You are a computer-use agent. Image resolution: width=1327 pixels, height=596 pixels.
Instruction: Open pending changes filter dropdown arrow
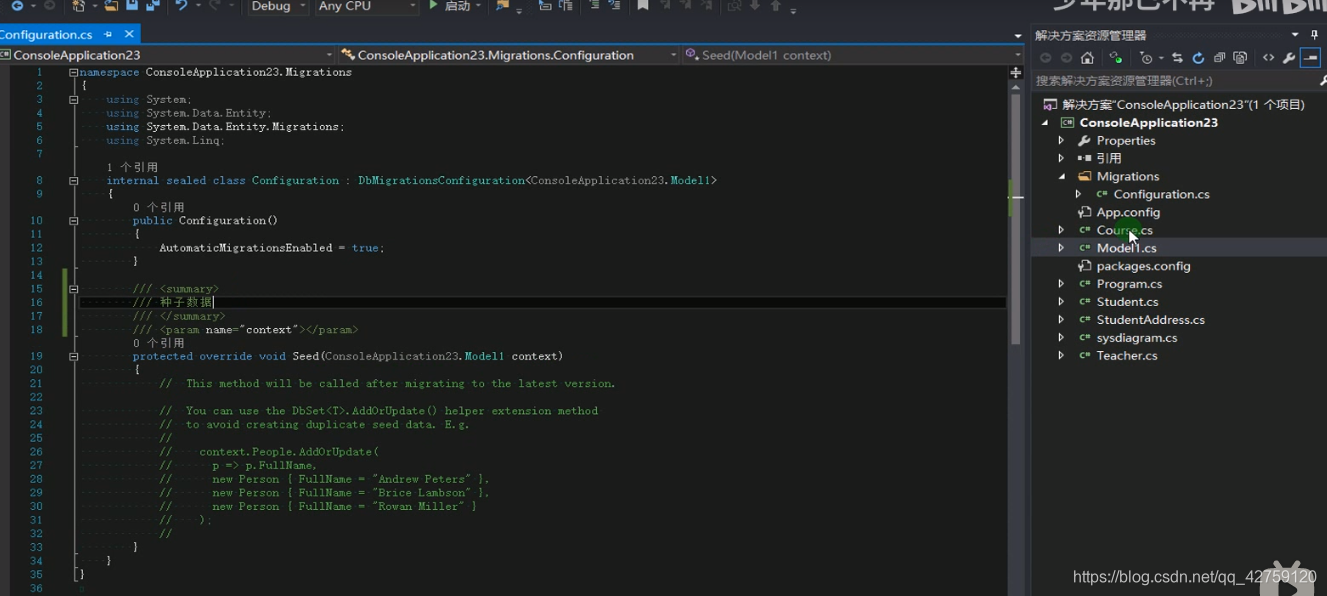[x=1161, y=58]
